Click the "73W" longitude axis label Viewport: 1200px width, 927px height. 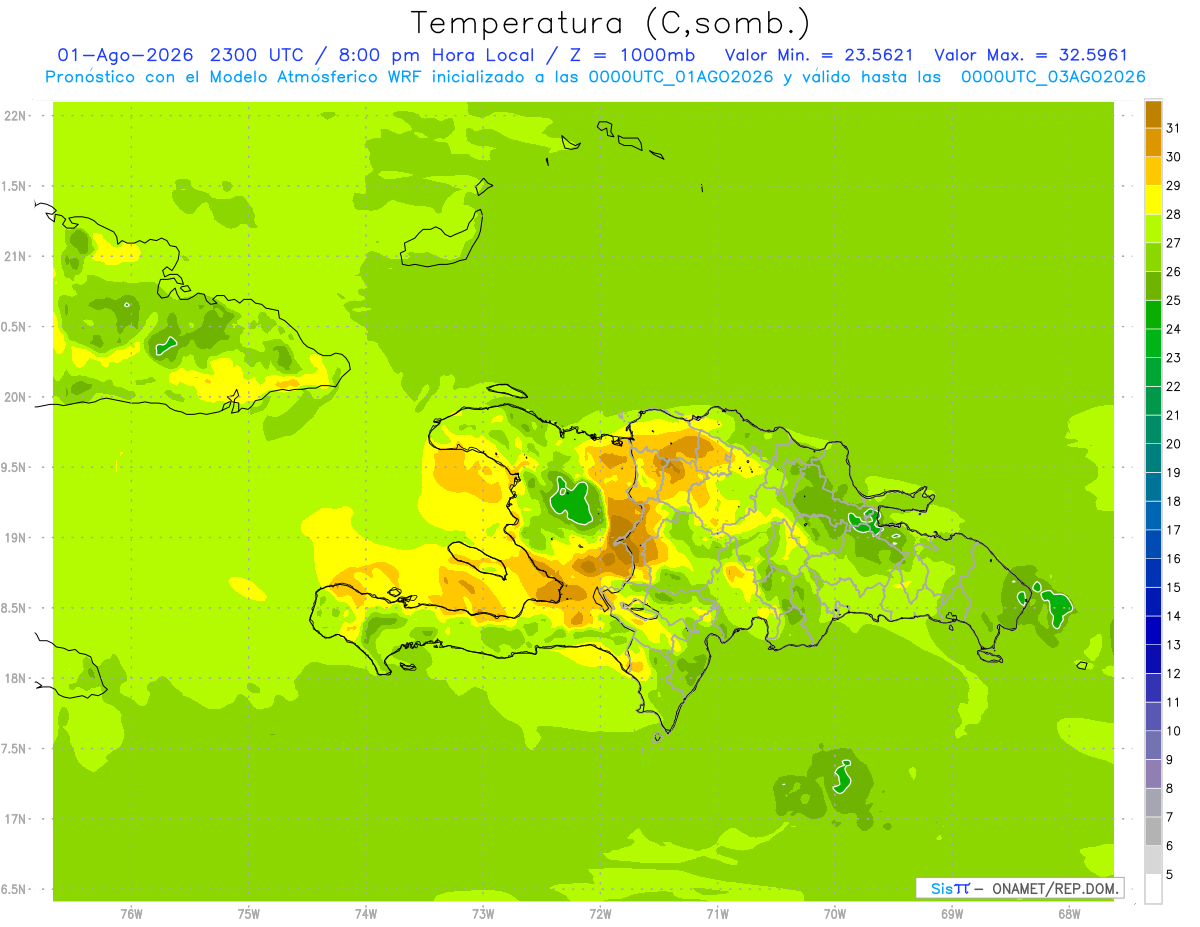(482, 914)
